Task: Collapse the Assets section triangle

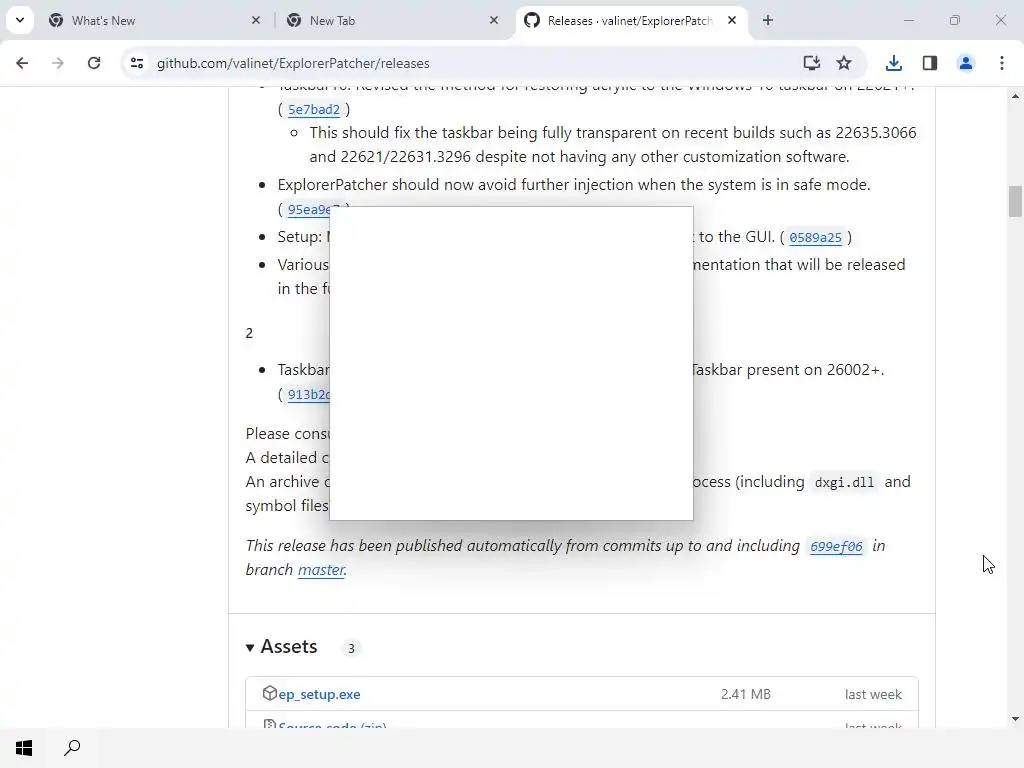Action: [x=249, y=648]
